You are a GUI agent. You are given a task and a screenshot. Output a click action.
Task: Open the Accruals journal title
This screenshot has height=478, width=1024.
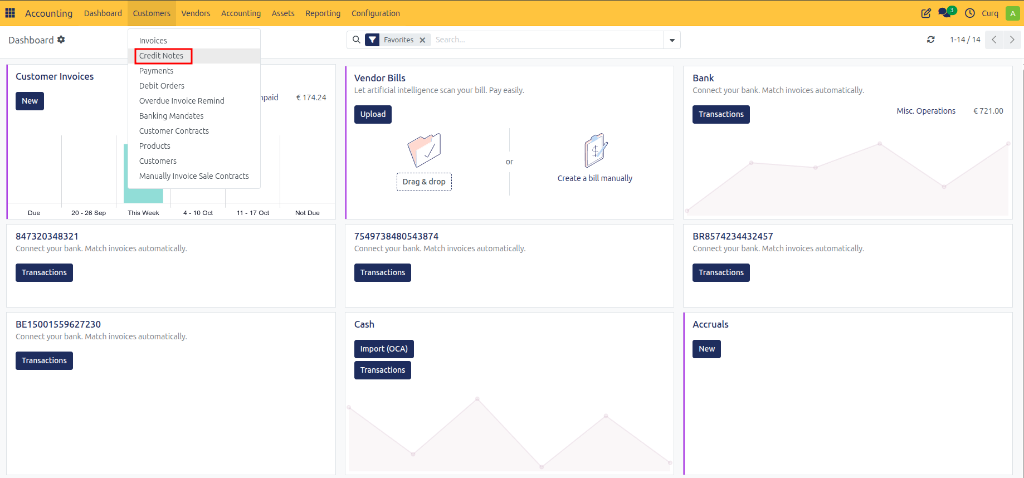click(x=711, y=325)
